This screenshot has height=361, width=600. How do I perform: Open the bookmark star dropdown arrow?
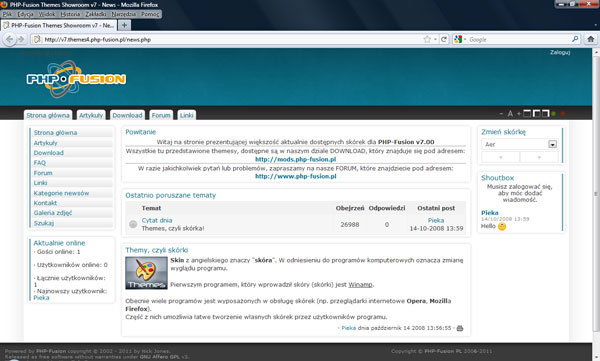tap(435, 39)
